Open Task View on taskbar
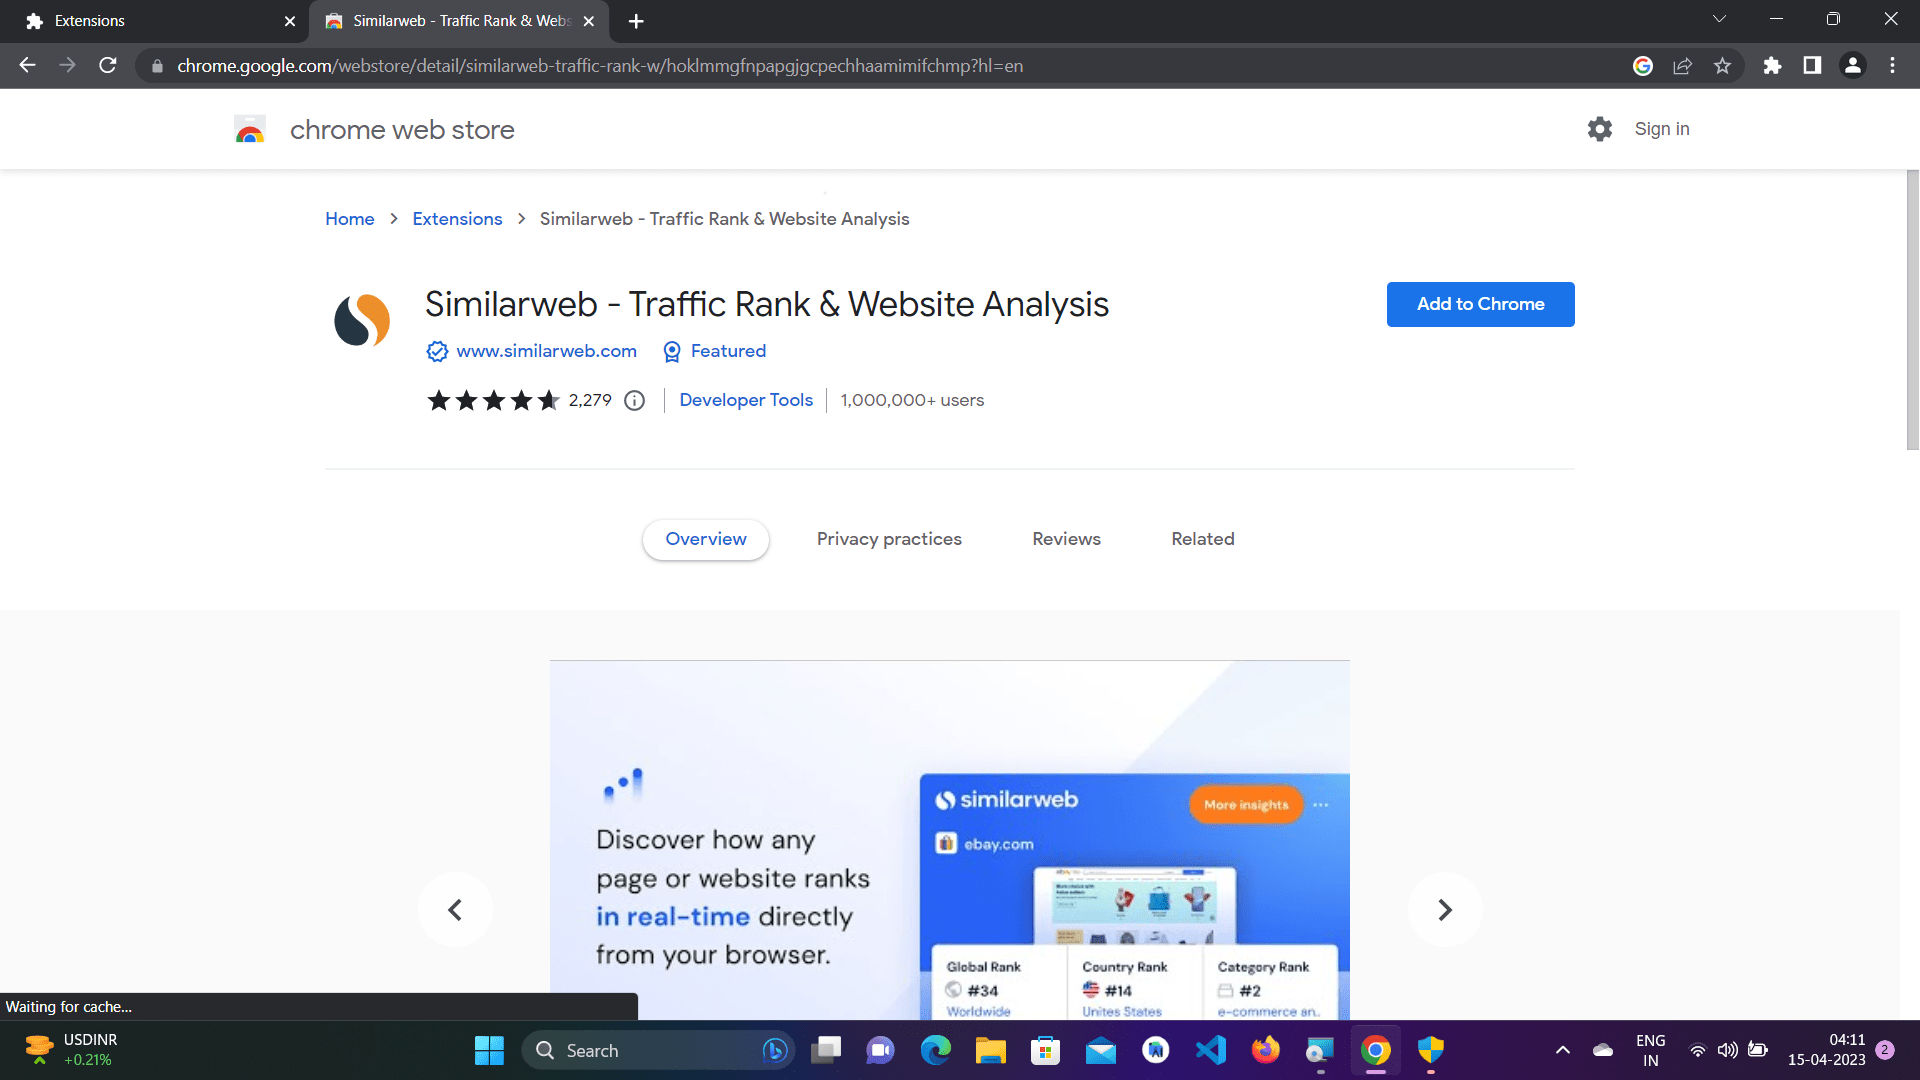Screen dimensions: 1920x1080 [826, 1050]
